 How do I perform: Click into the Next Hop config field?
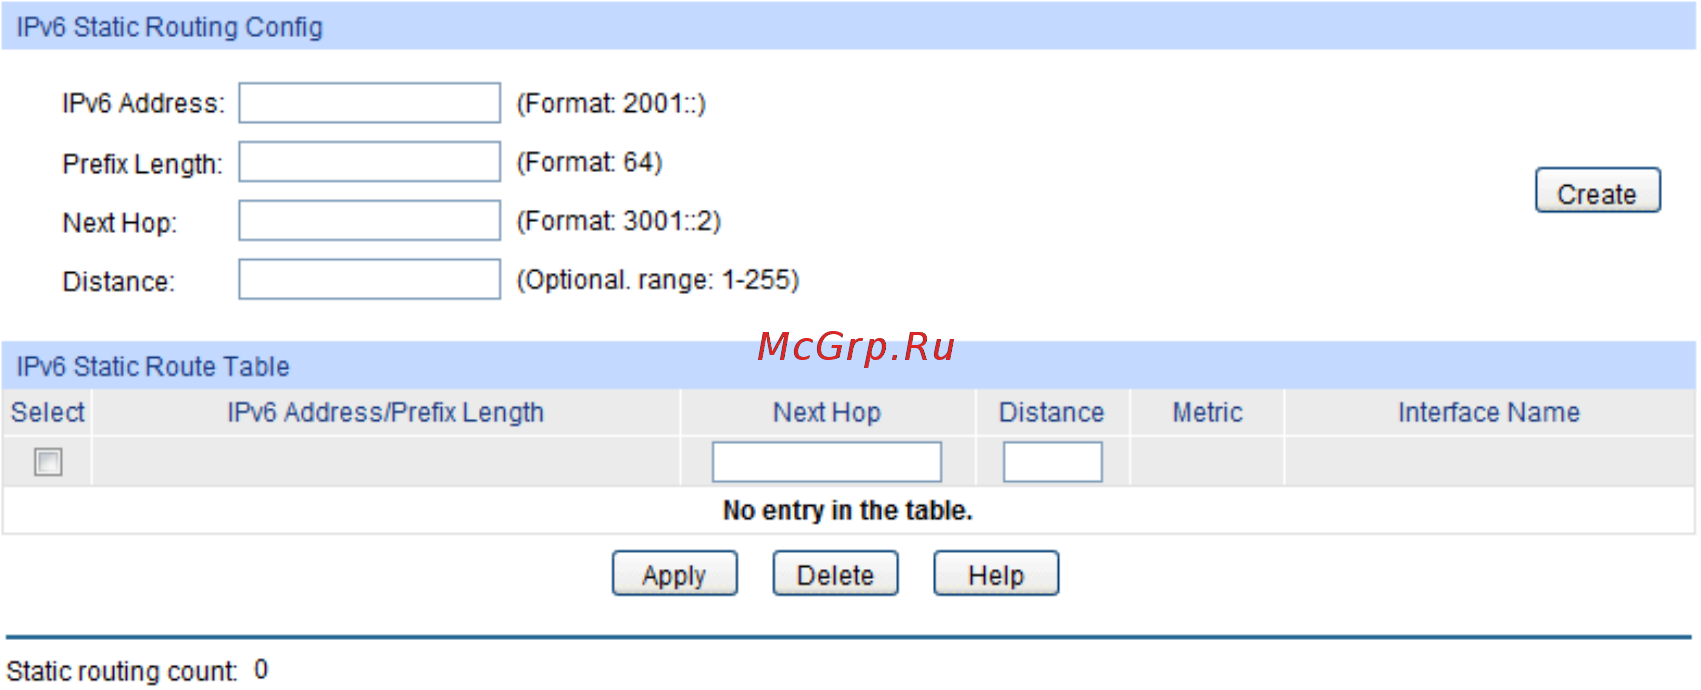pyautogui.click(x=369, y=221)
